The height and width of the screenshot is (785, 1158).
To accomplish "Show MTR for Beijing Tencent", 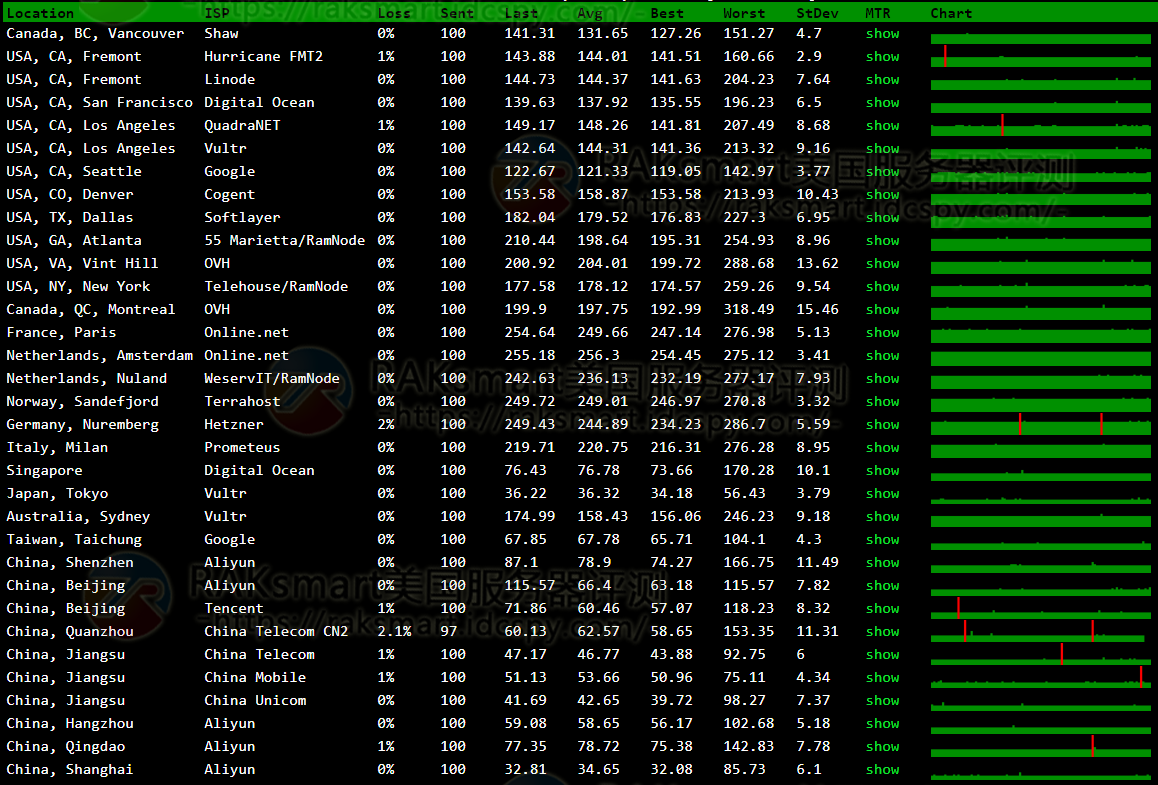I will pos(883,609).
